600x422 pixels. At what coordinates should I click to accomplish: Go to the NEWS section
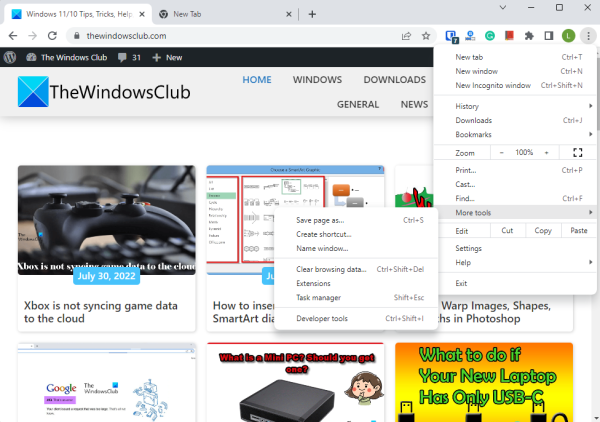pyautogui.click(x=414, y=104)
